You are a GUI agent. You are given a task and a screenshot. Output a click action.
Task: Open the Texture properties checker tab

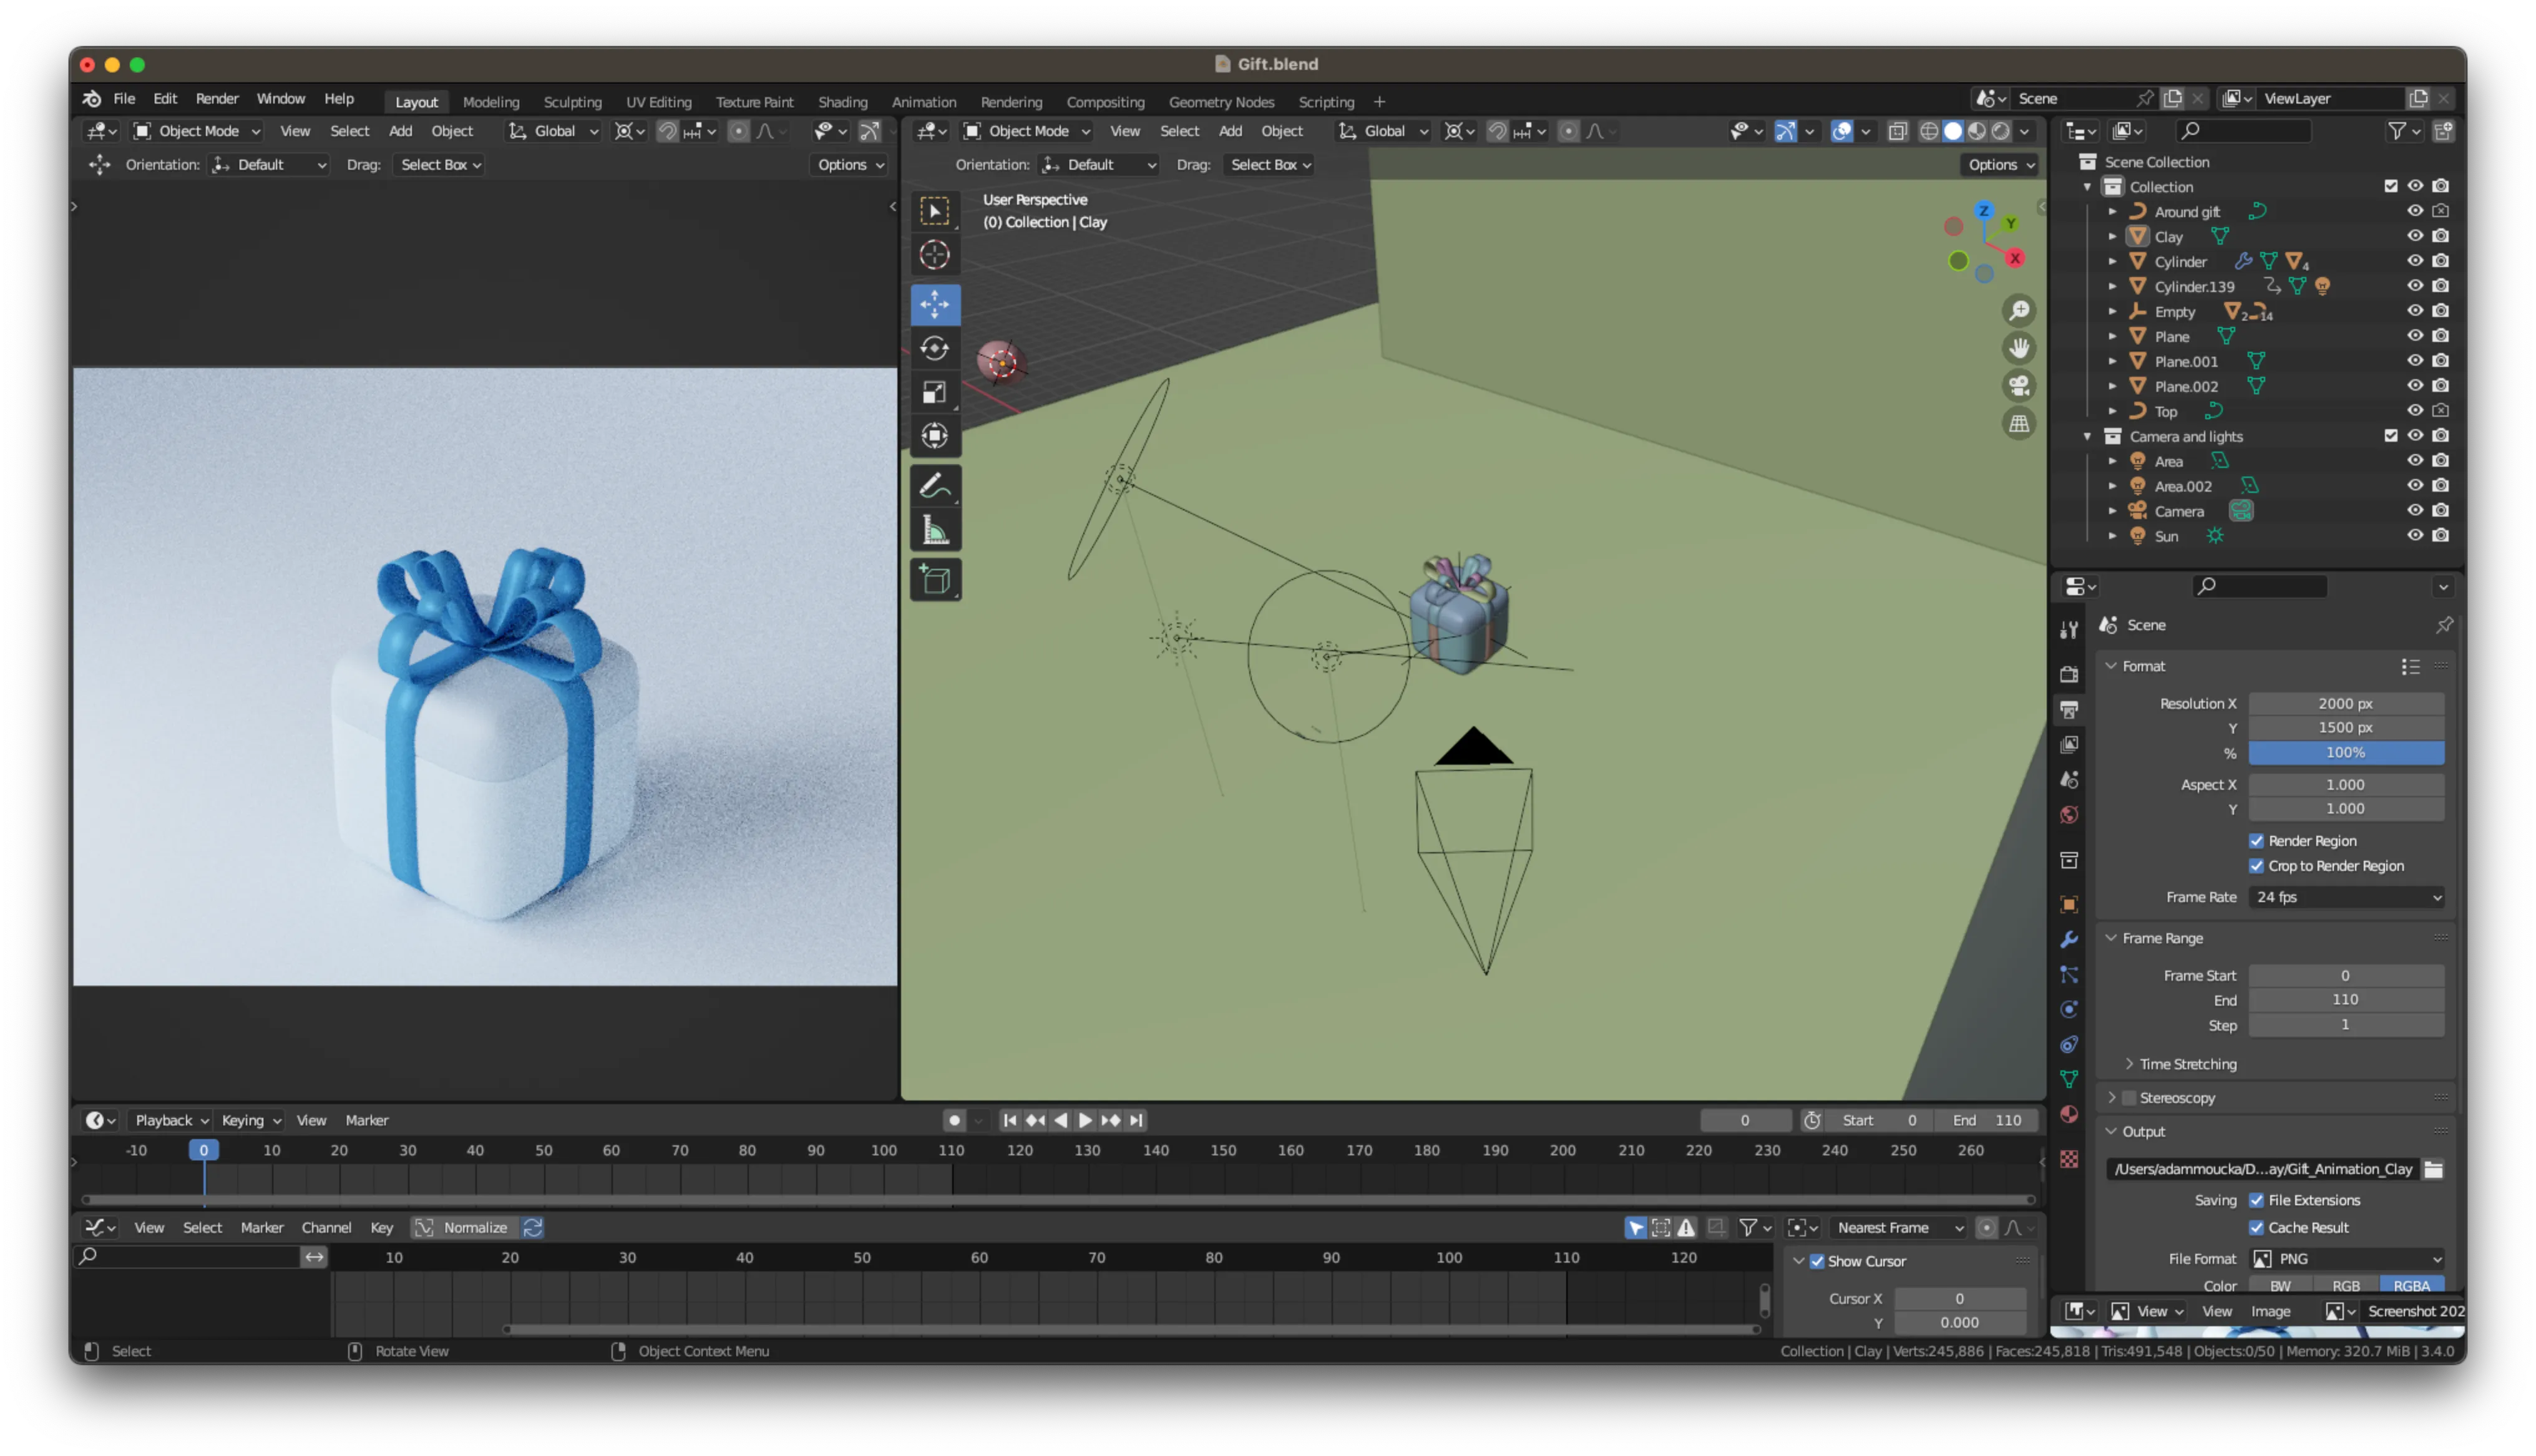[2068, 1160]
